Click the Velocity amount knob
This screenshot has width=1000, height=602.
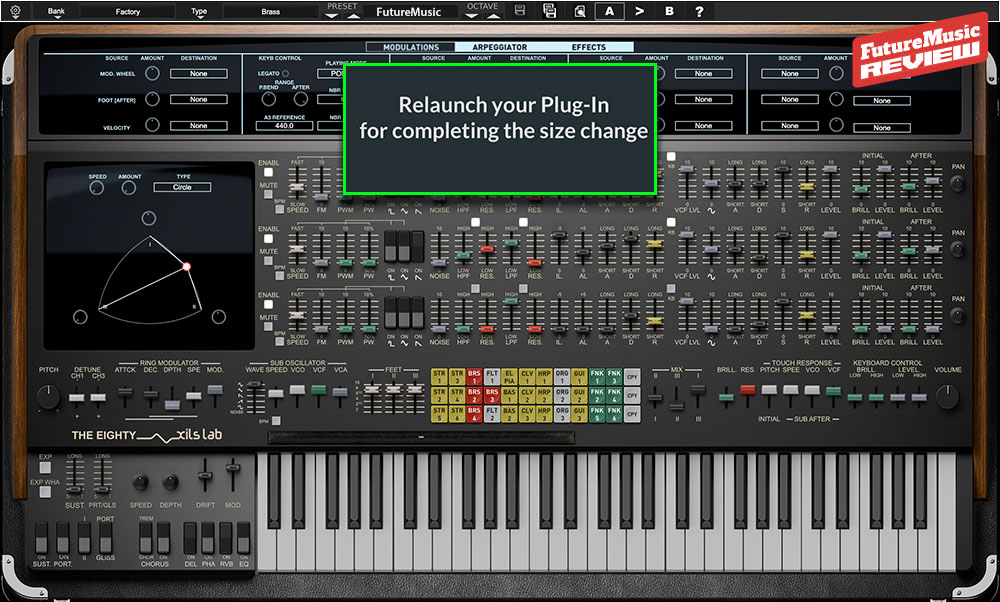tap(152, 125)
